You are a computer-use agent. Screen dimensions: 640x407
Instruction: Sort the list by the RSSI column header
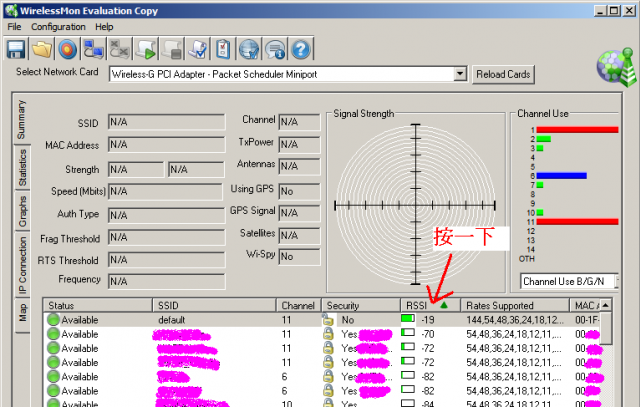tap(431, 305)
